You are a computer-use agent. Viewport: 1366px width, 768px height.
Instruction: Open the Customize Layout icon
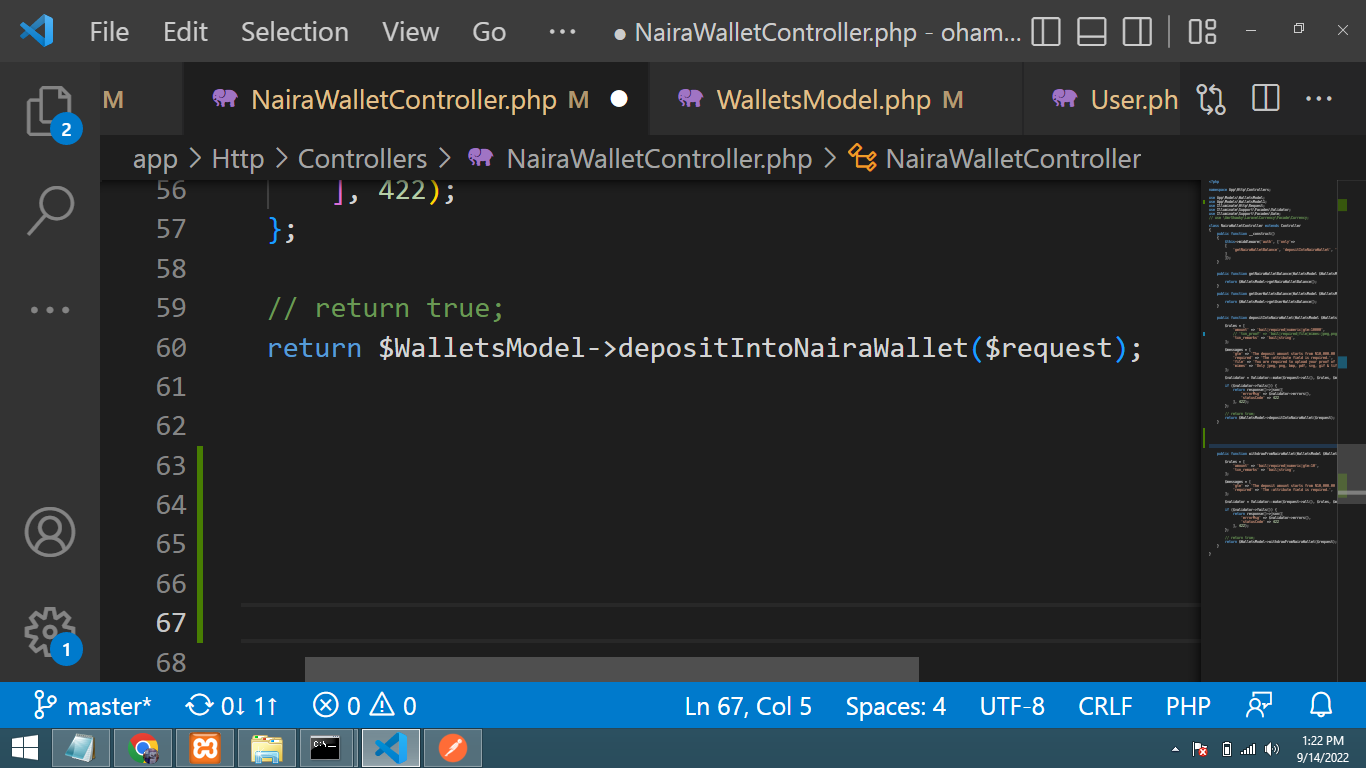click(1200, 31)
